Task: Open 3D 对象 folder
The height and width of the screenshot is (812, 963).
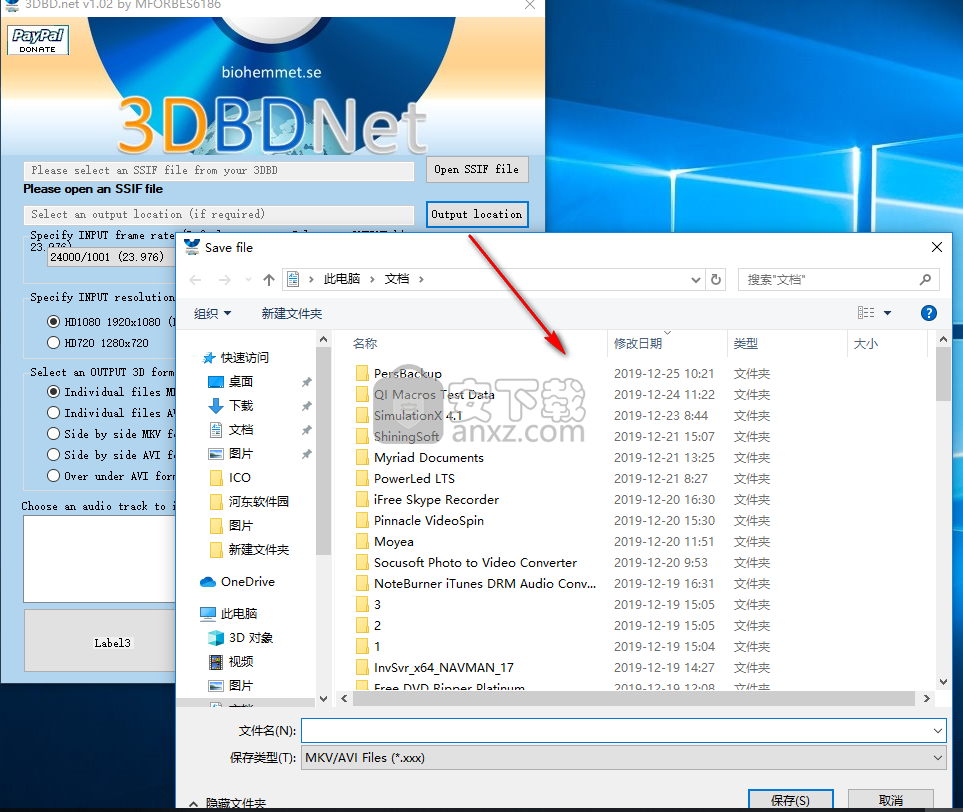Action: coord(251,638)
